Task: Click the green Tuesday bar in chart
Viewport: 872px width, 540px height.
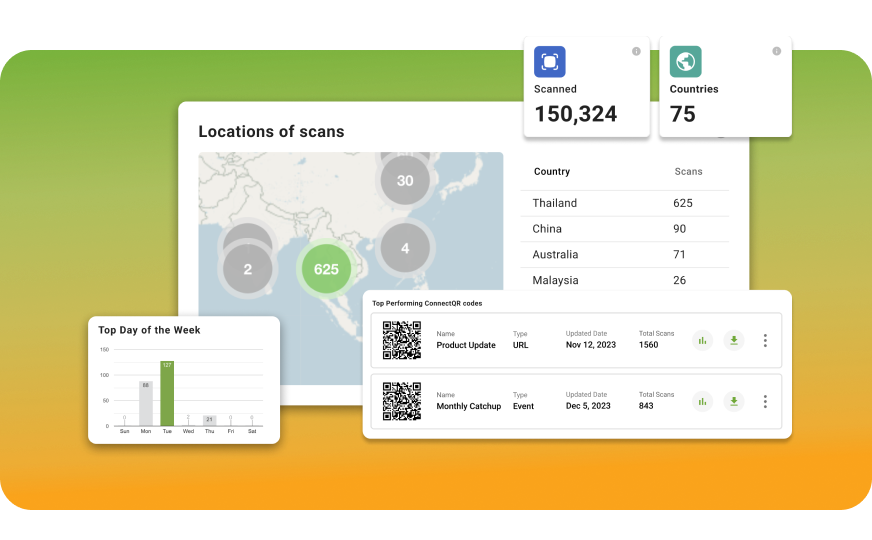Action: (x=167, y=393)
